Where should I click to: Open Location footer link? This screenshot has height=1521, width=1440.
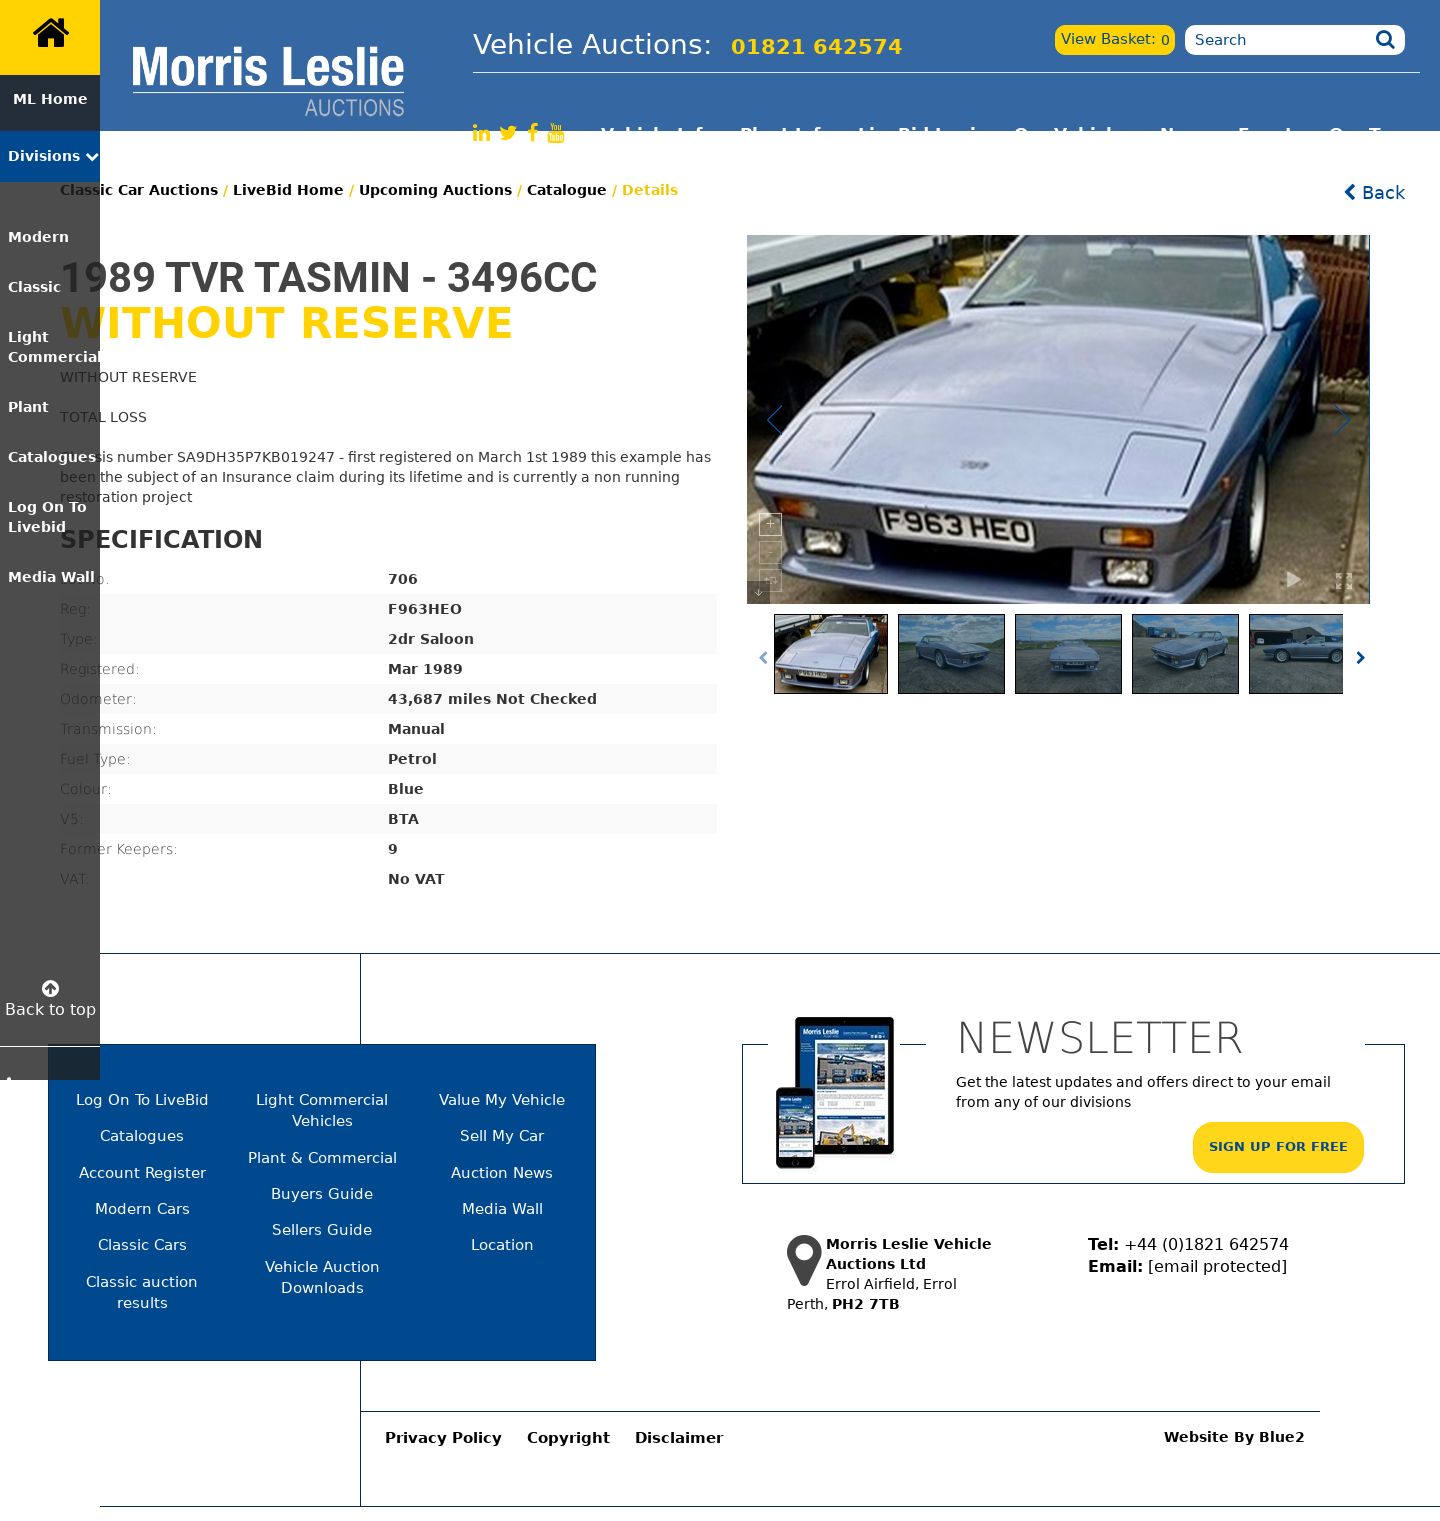click(x=502, y=1245)
